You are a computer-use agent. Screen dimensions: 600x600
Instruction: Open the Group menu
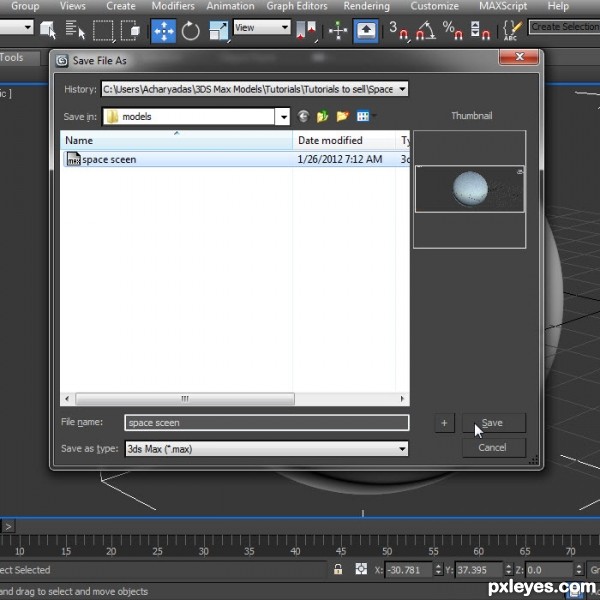point(25,6)
